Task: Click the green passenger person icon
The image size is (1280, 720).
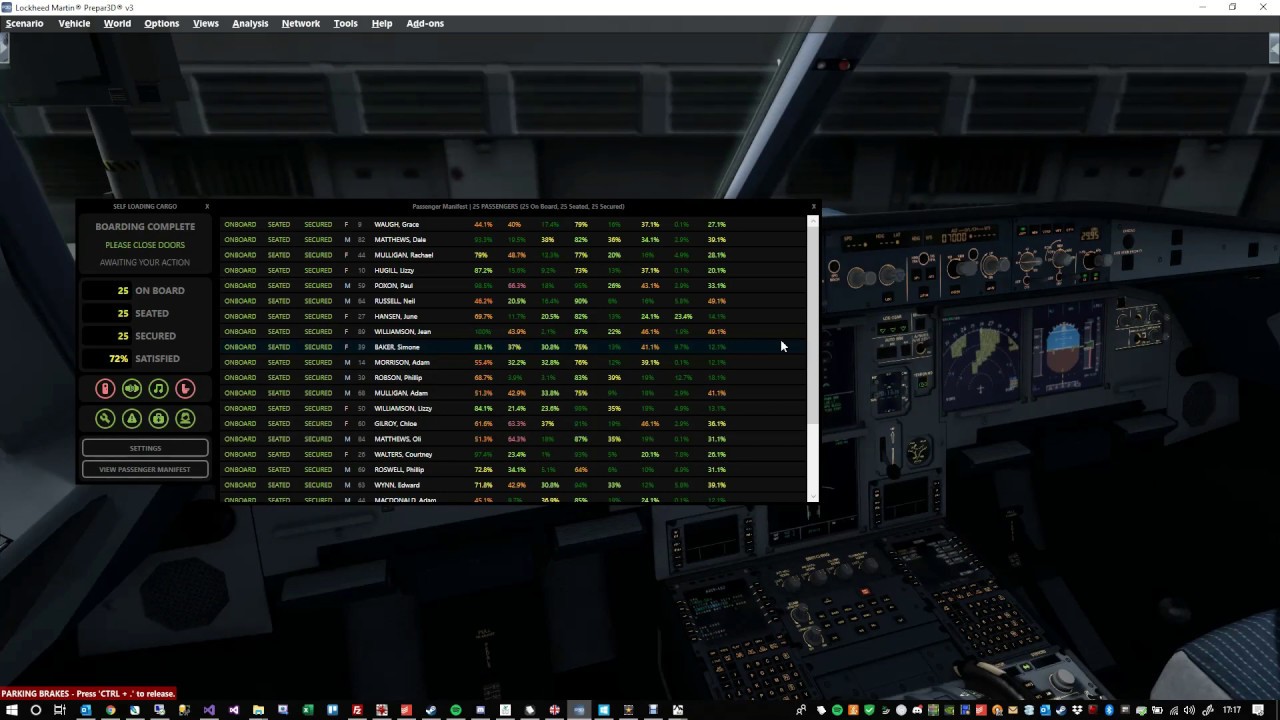Action: tap(185, 419)
